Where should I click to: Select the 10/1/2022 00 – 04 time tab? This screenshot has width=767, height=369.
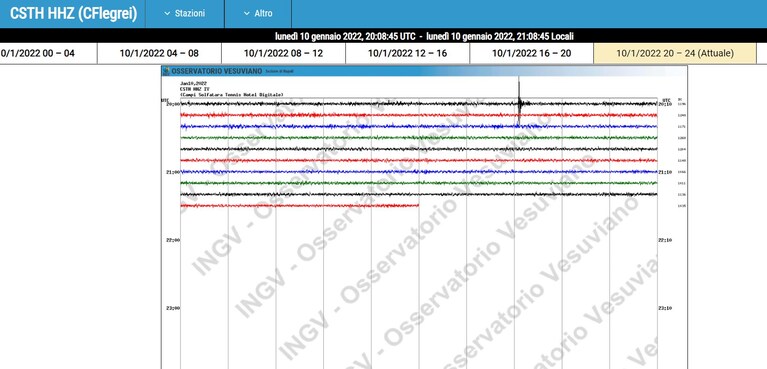(x=48, y=53)
